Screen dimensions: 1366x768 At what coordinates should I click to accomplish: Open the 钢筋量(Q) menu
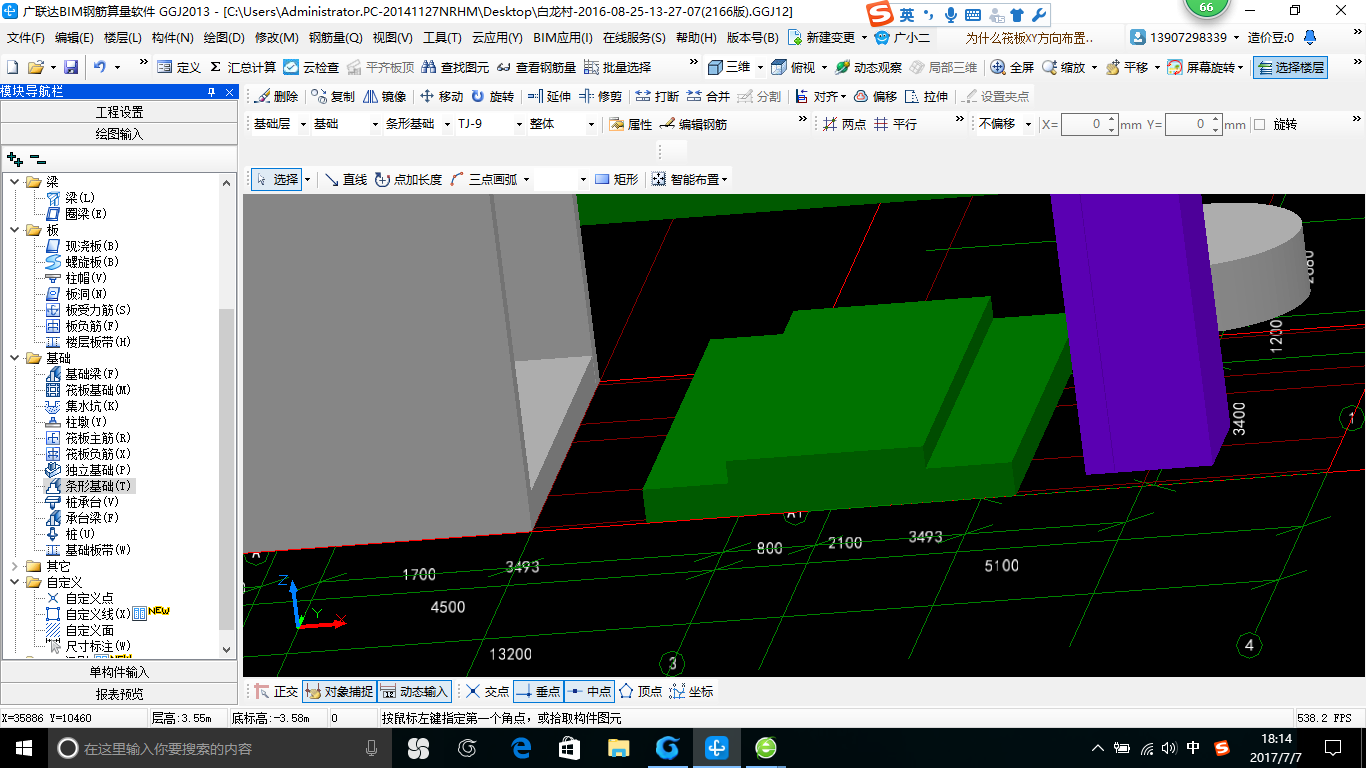335,38
